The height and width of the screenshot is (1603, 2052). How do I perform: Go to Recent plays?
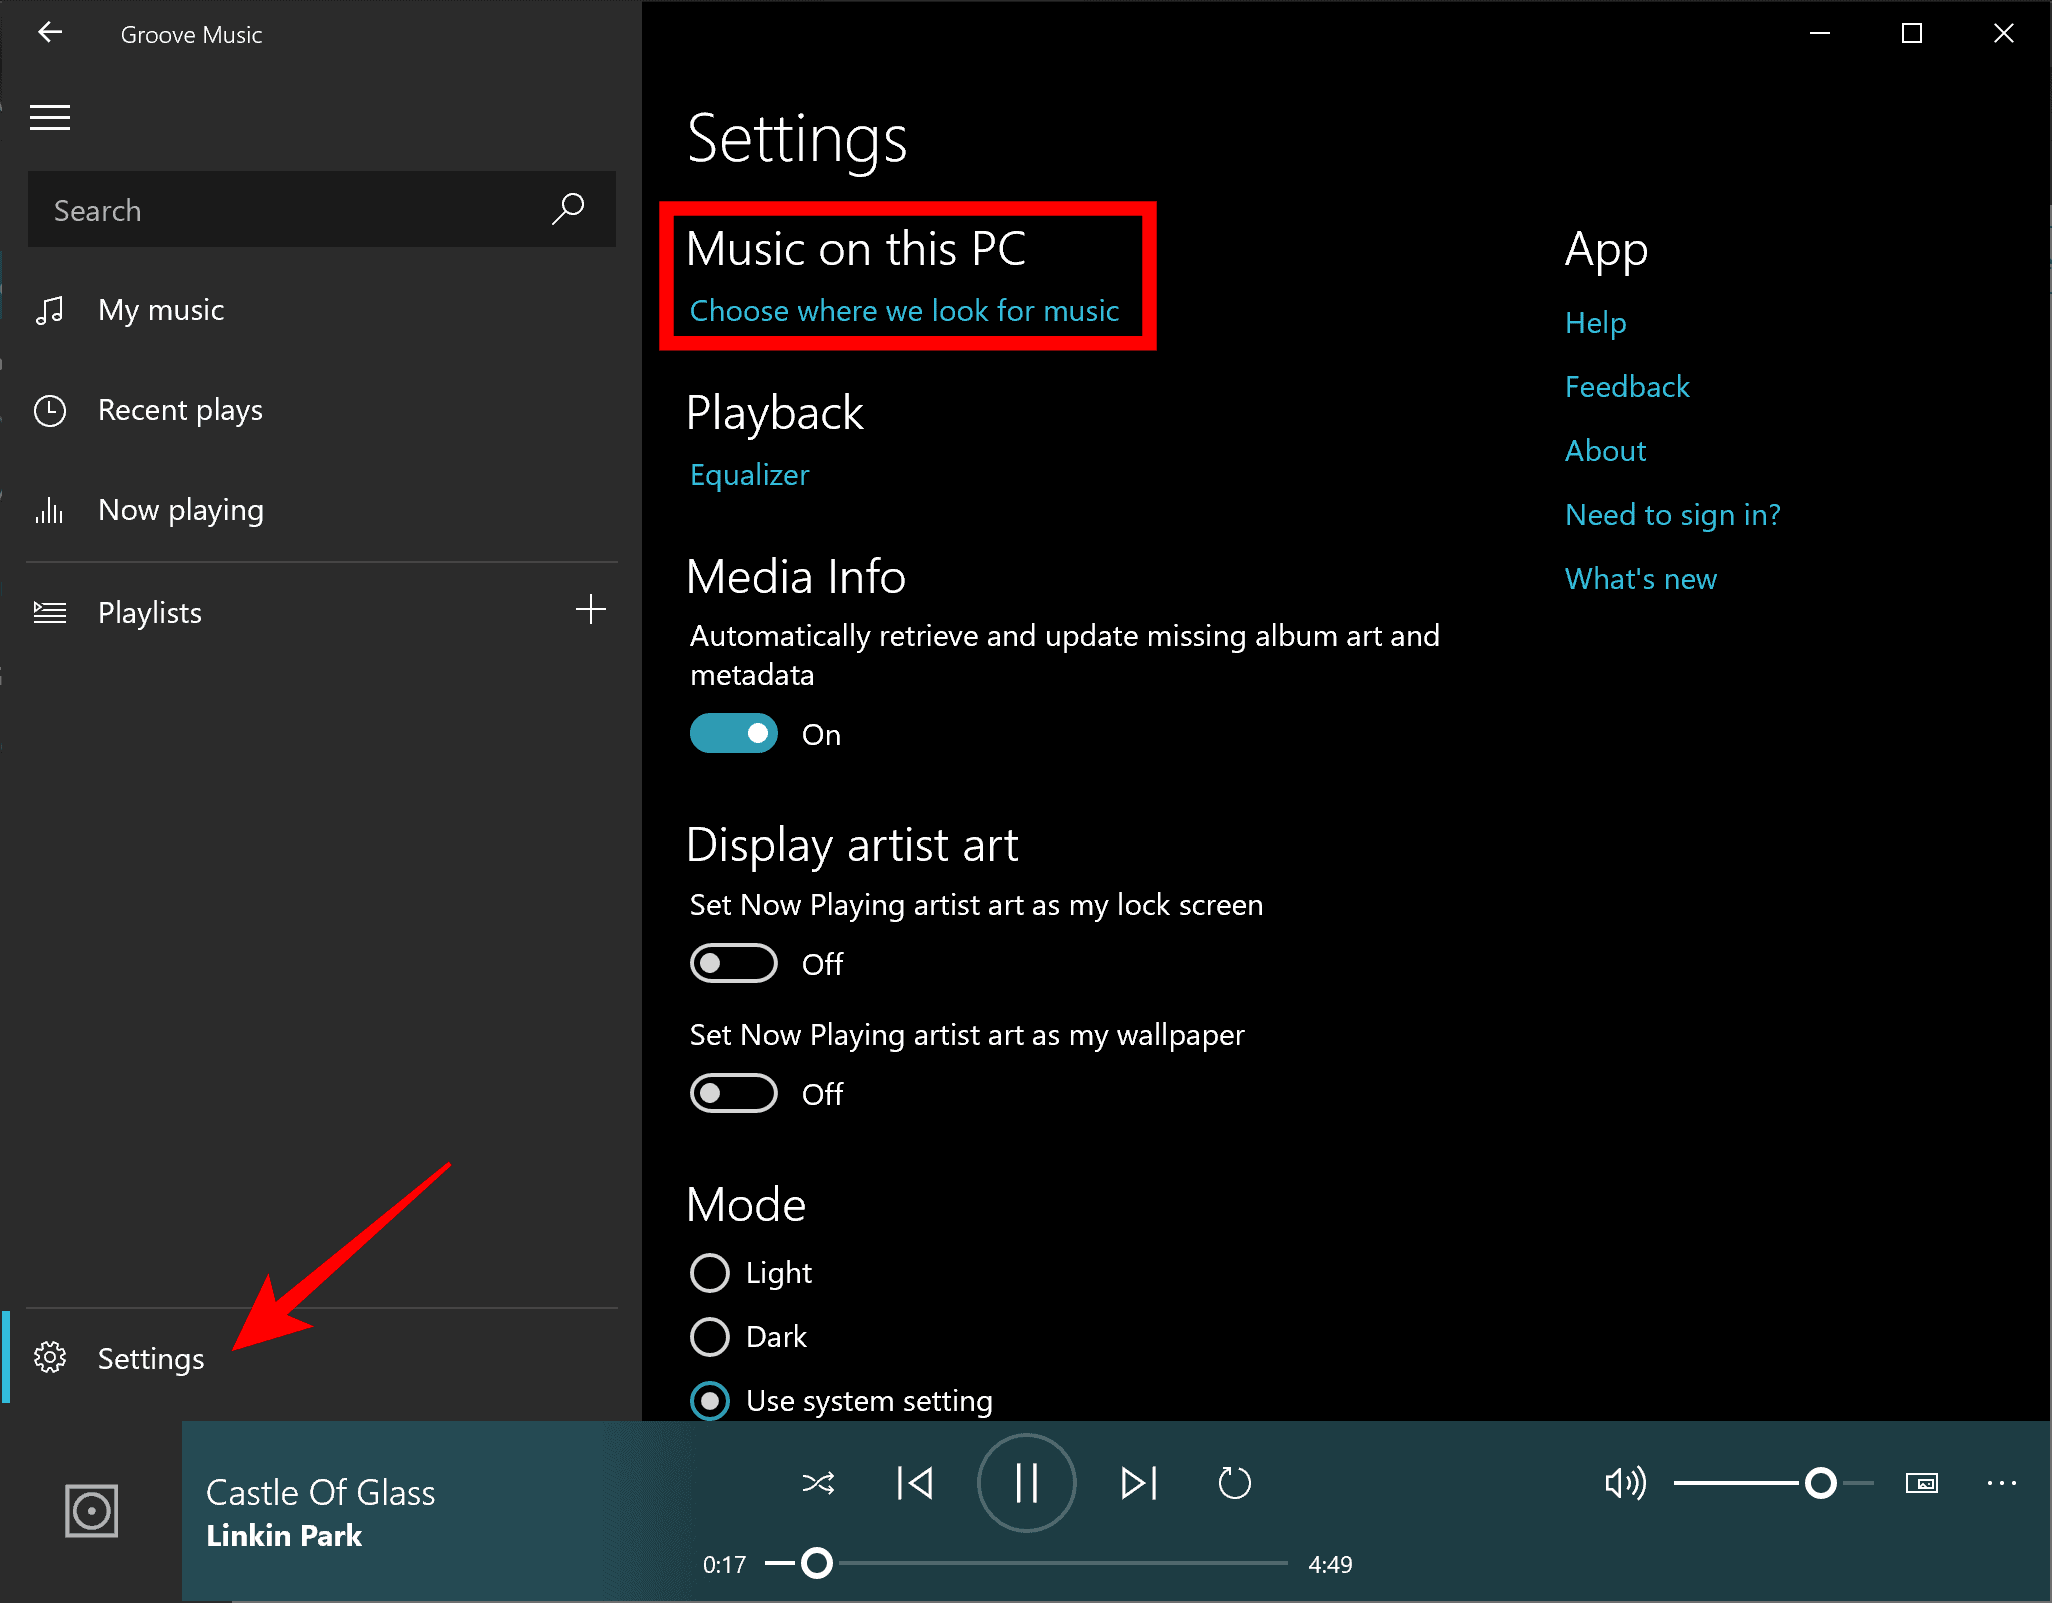(180, 410)
